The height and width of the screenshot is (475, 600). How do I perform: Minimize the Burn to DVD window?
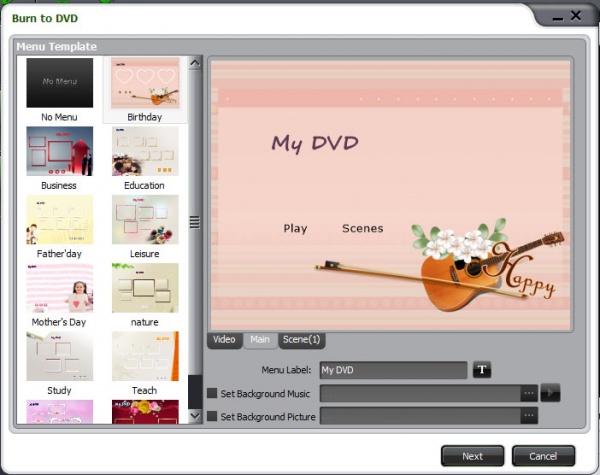(x=558, y=18)
